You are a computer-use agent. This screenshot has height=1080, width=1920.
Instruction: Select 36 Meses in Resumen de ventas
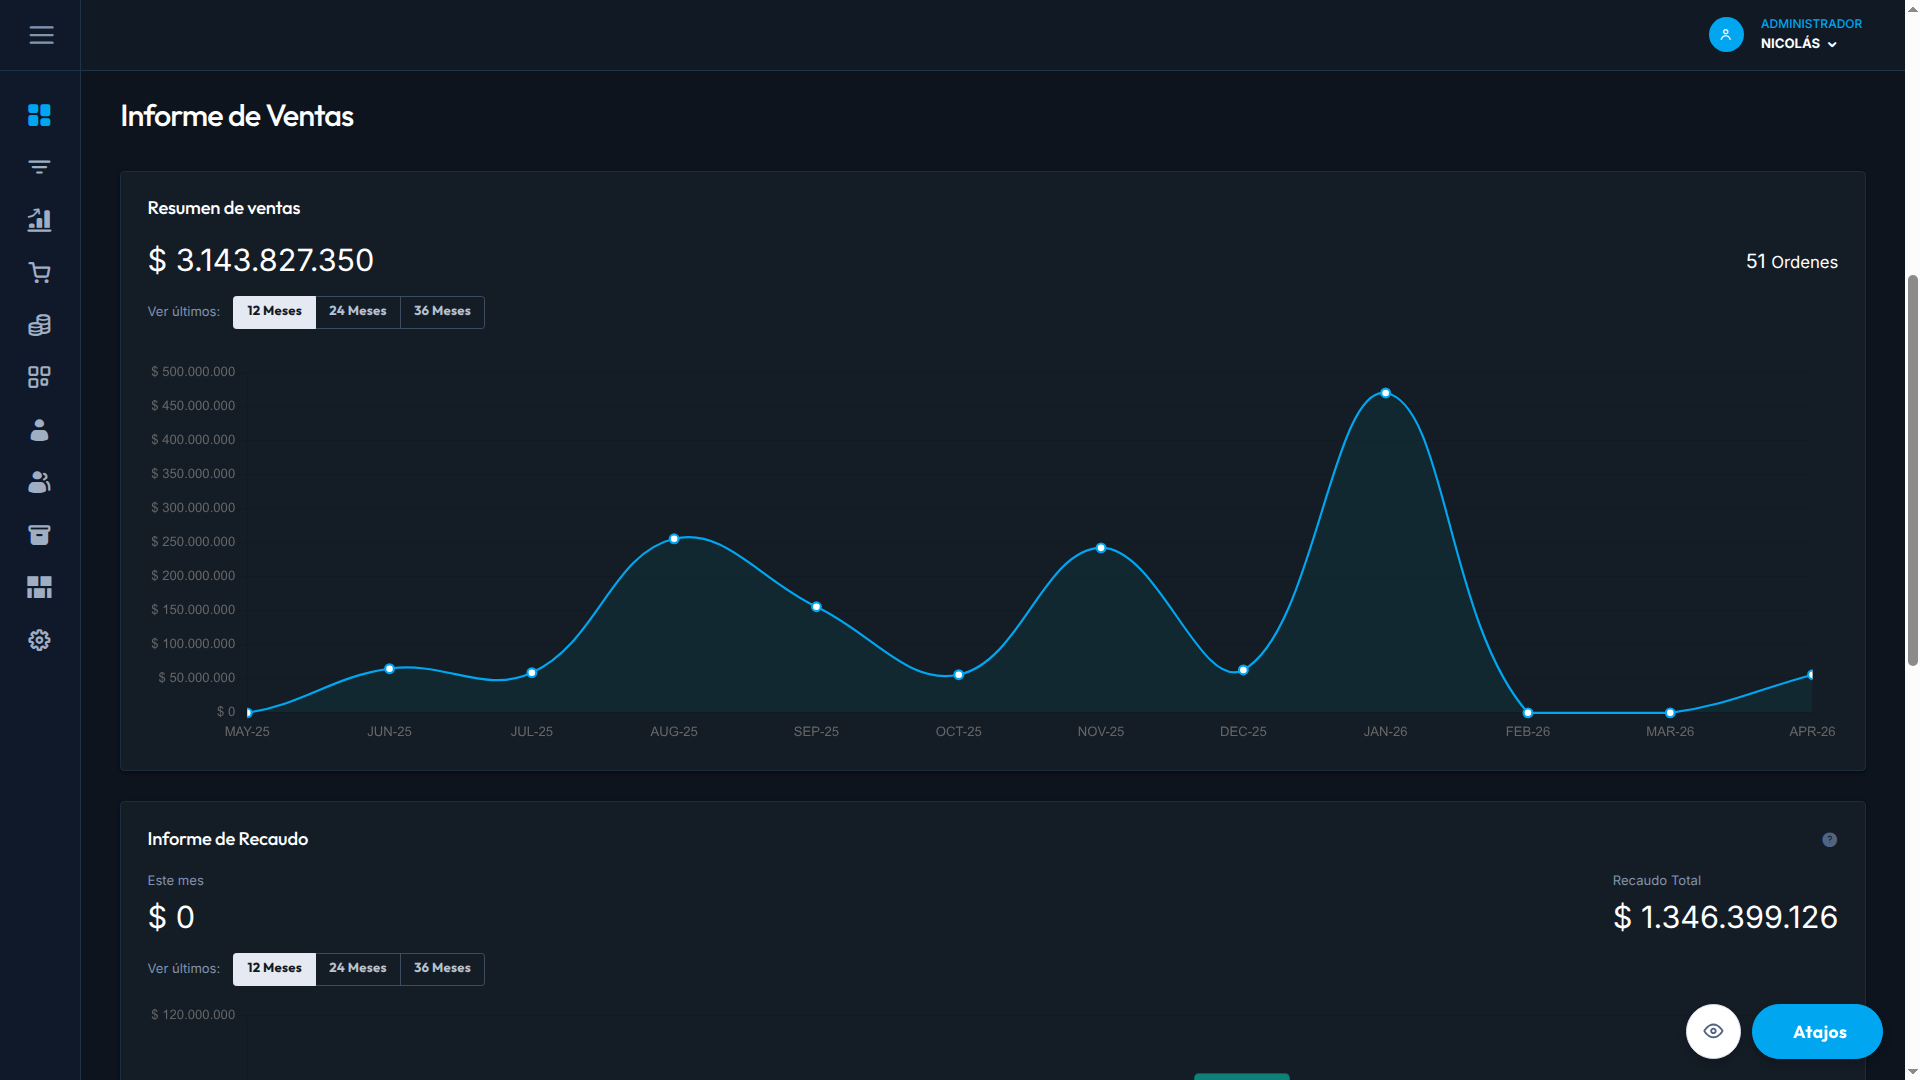pos(442,311)
